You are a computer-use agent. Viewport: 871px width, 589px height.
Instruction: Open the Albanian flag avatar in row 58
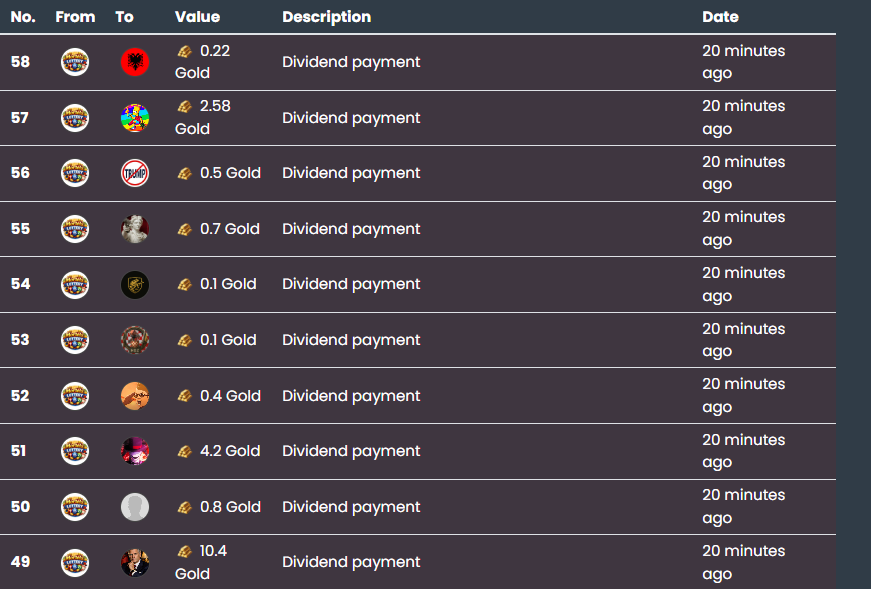tap(135, 62)
